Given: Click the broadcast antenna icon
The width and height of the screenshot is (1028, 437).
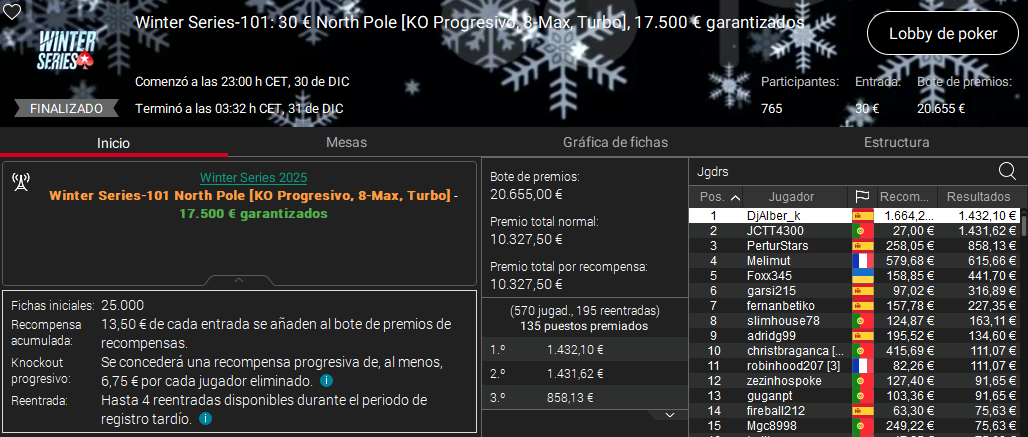Looking at the screenshot, I should tap(21, 182).
